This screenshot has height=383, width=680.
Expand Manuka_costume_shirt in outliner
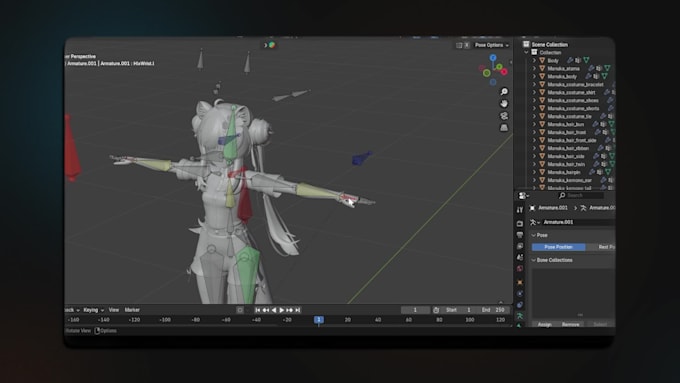tap(534, 92)
